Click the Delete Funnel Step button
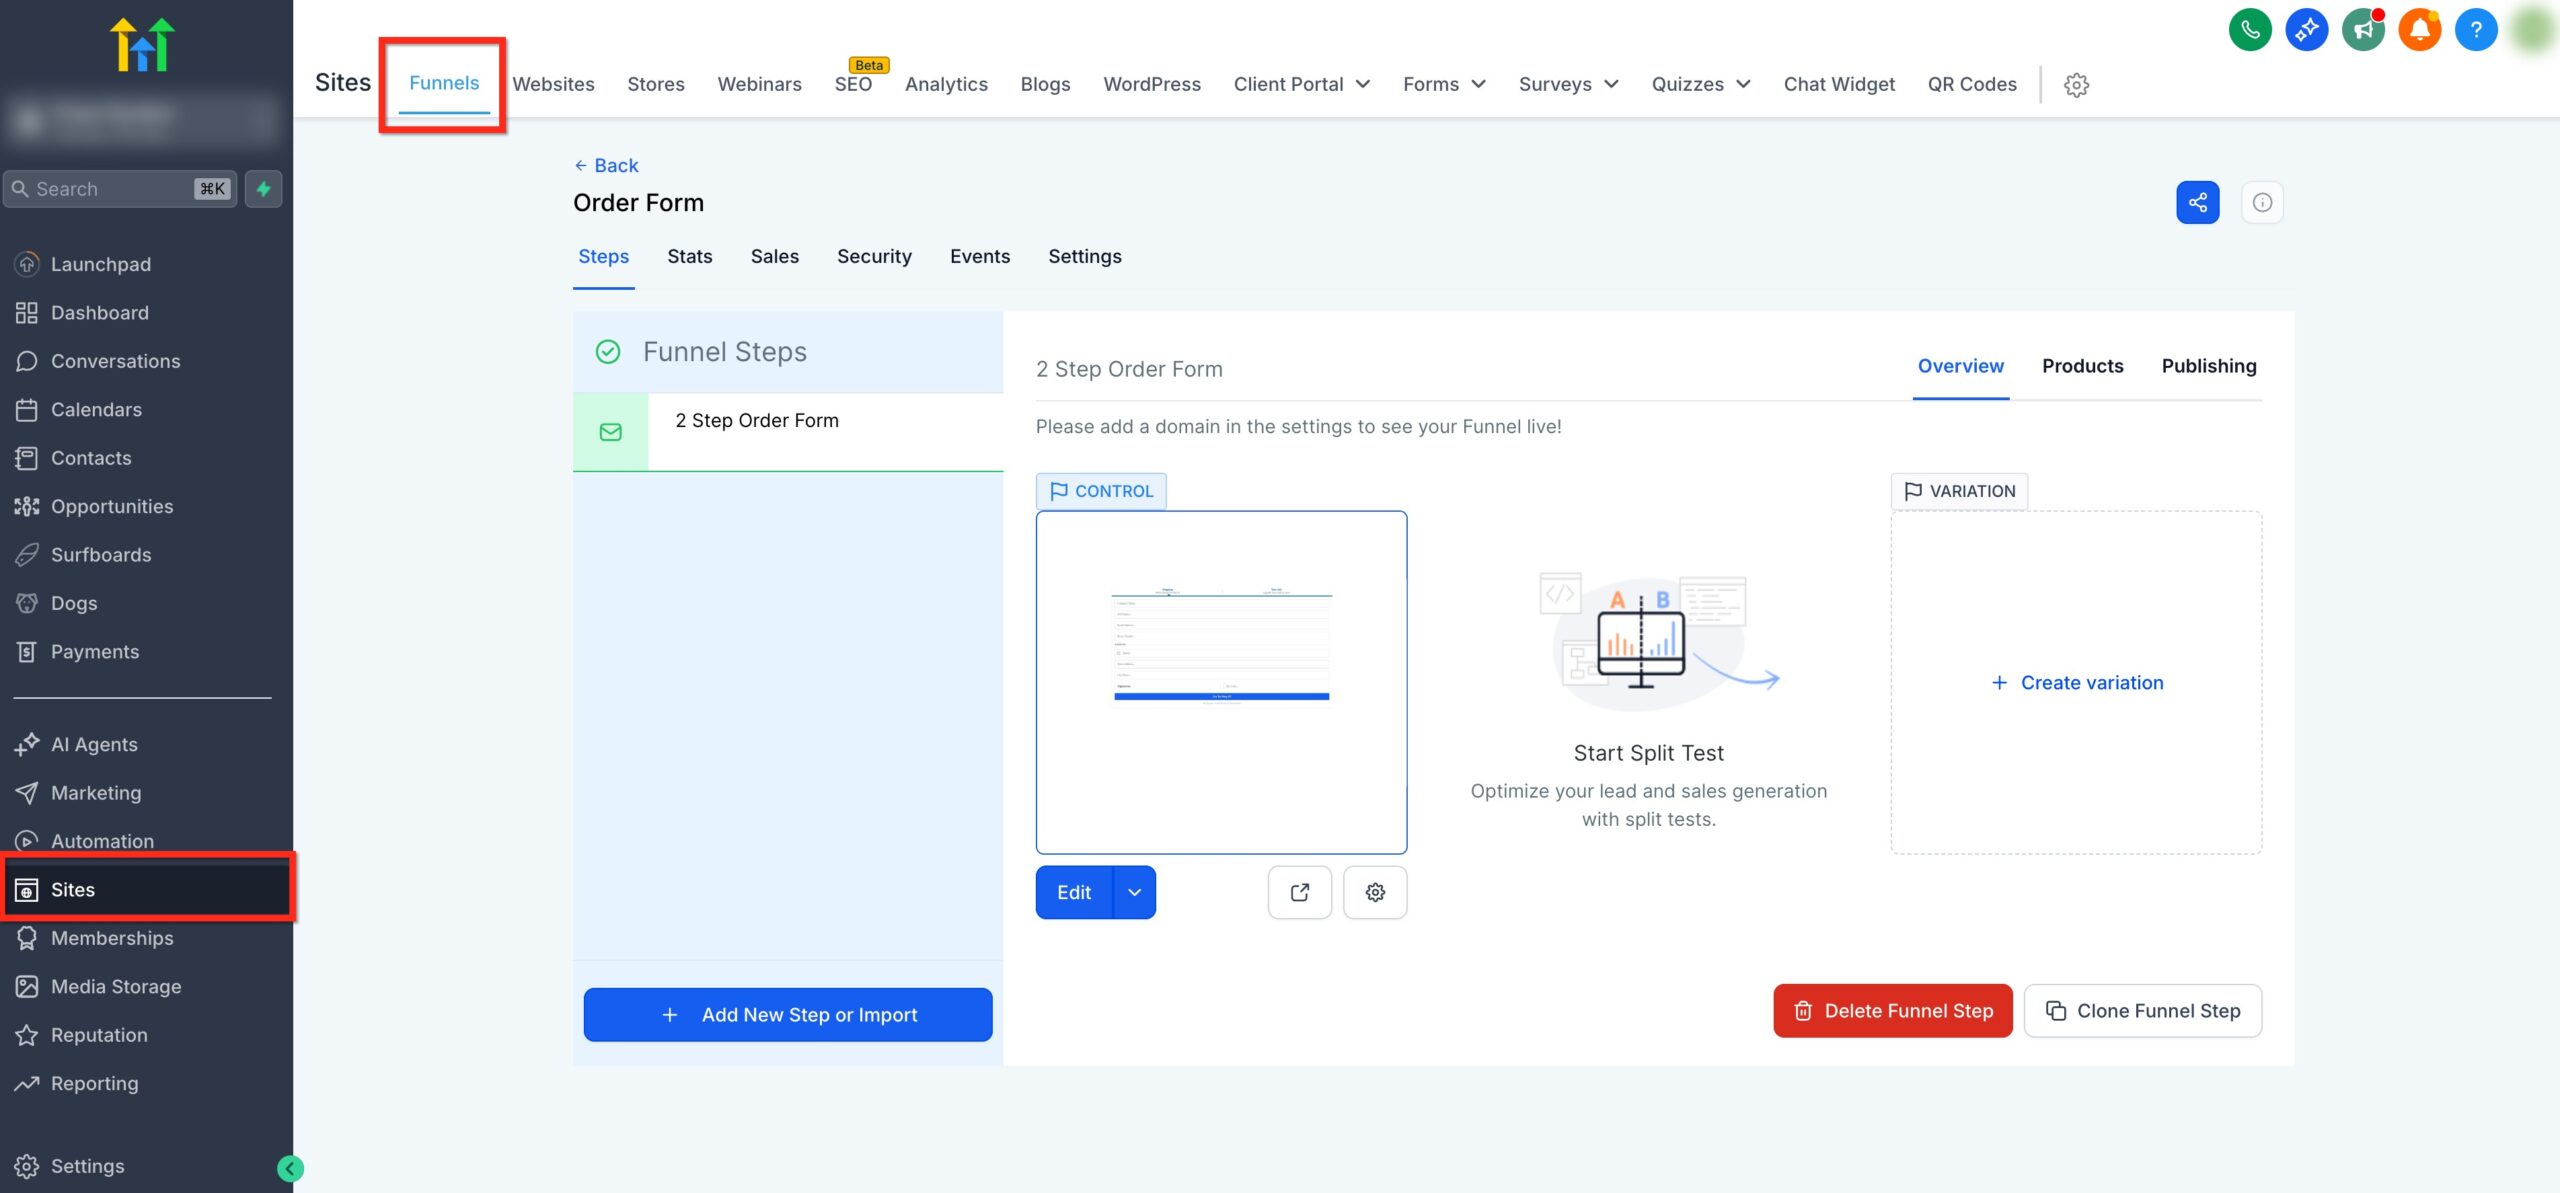 pos(1891,1010)
